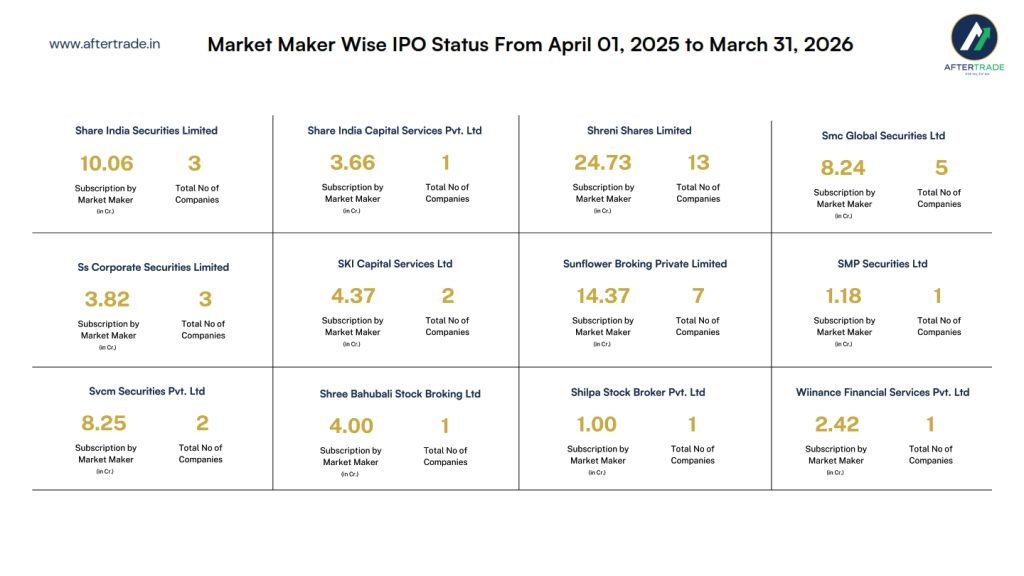Click Shree Bahubali Stock Broking Ltd heading
The height and width of the screenshot is (576, 1024).
pos(400,394)
